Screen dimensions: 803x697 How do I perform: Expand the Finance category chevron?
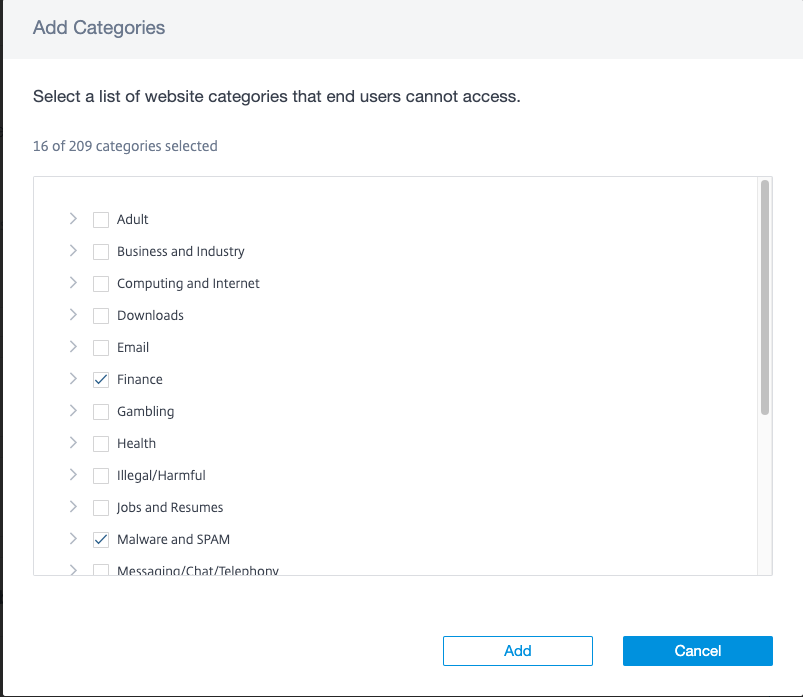[73, 379]
